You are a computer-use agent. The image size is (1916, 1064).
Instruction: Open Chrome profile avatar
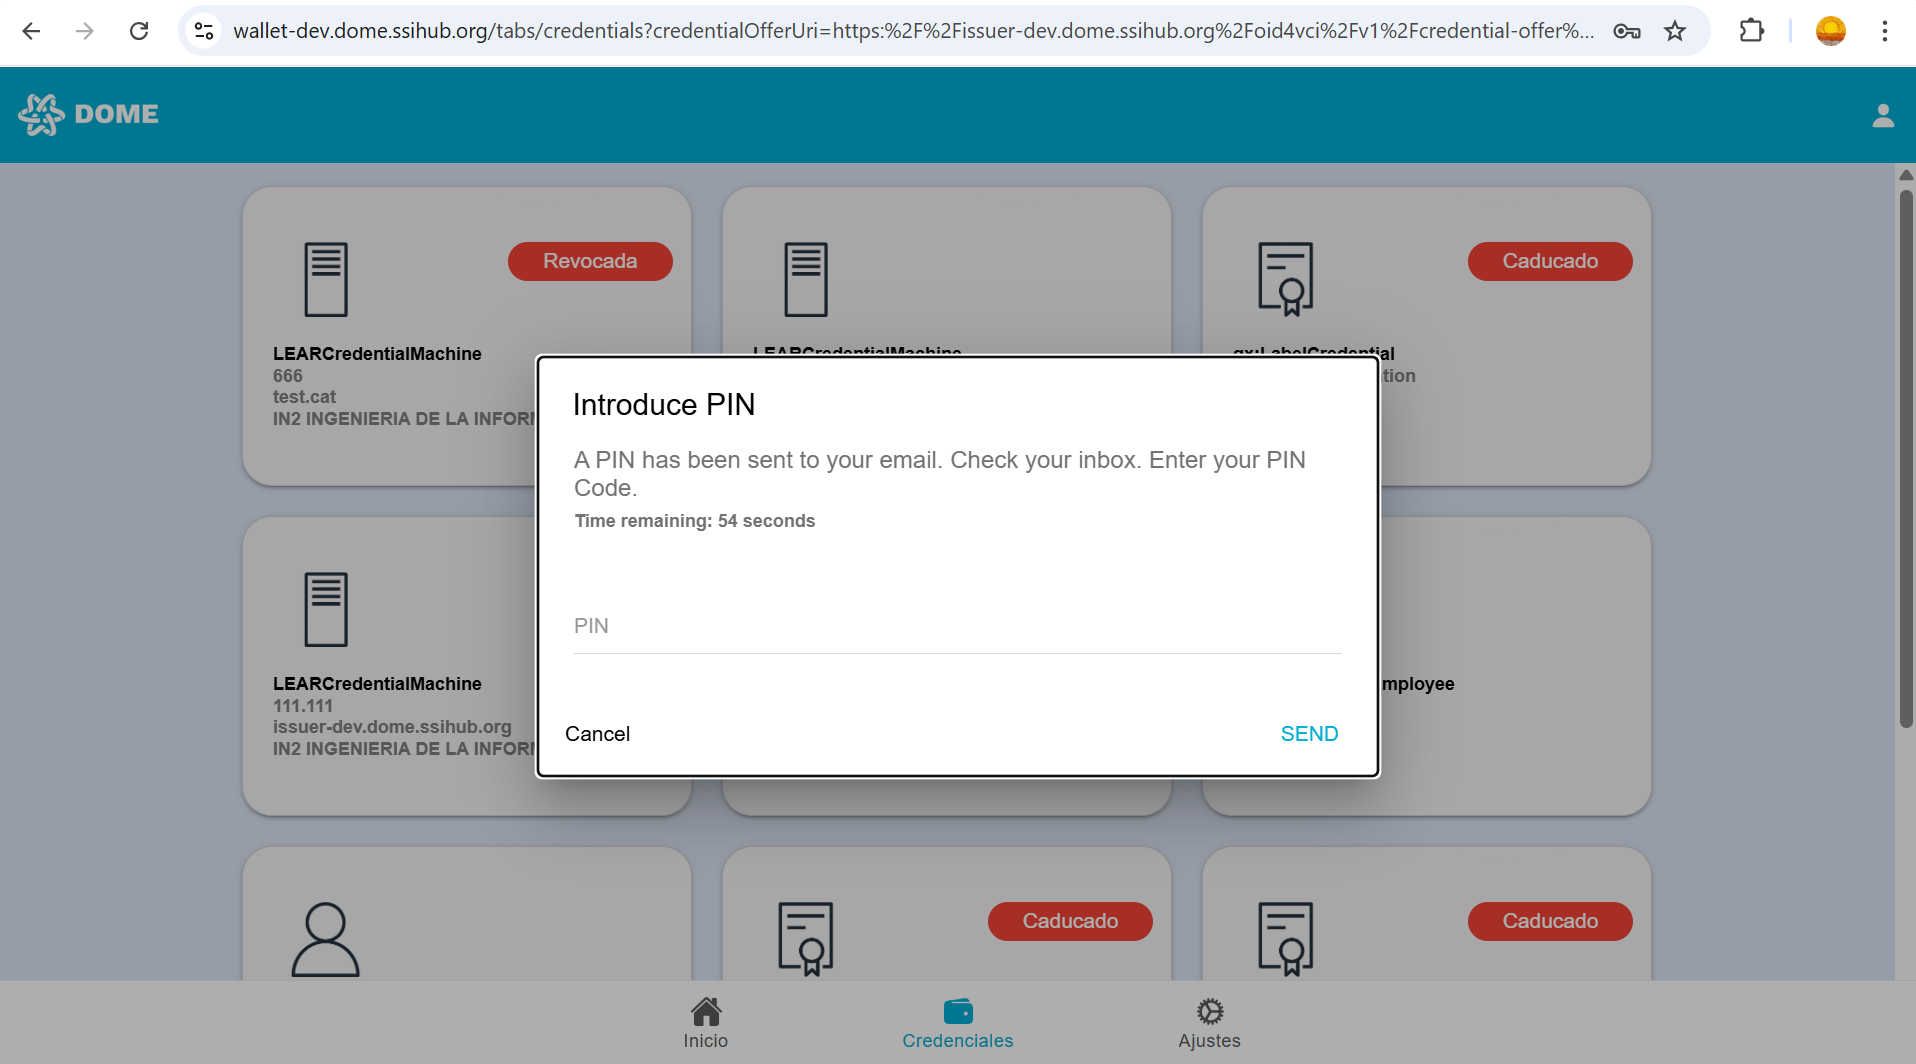point(1830,31)
